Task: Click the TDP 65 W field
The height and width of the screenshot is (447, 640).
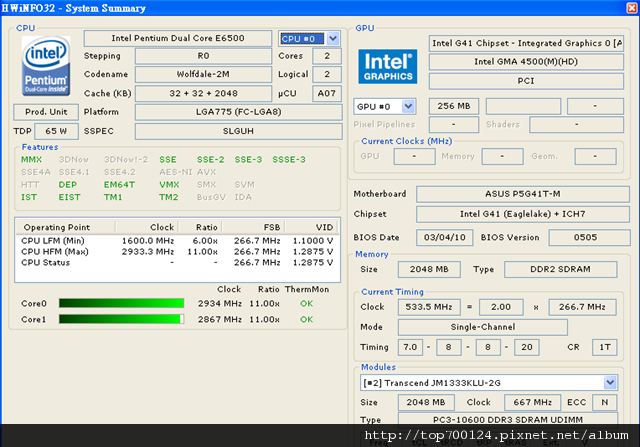Action: click(56, 131)
